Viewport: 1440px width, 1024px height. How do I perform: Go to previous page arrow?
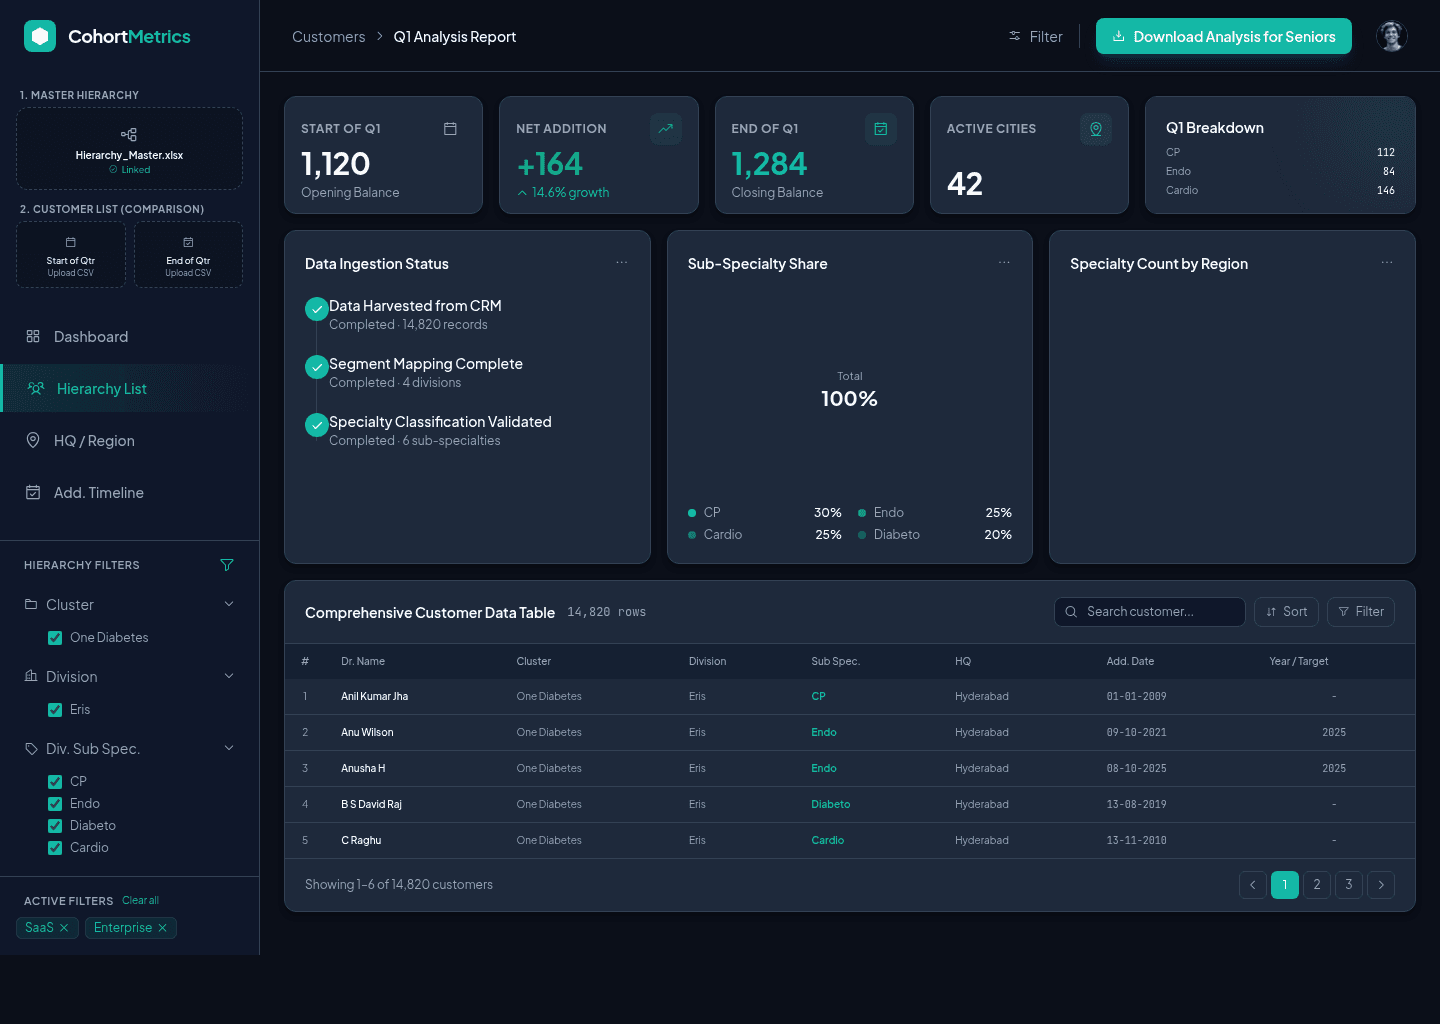(x=1253, y=885)
